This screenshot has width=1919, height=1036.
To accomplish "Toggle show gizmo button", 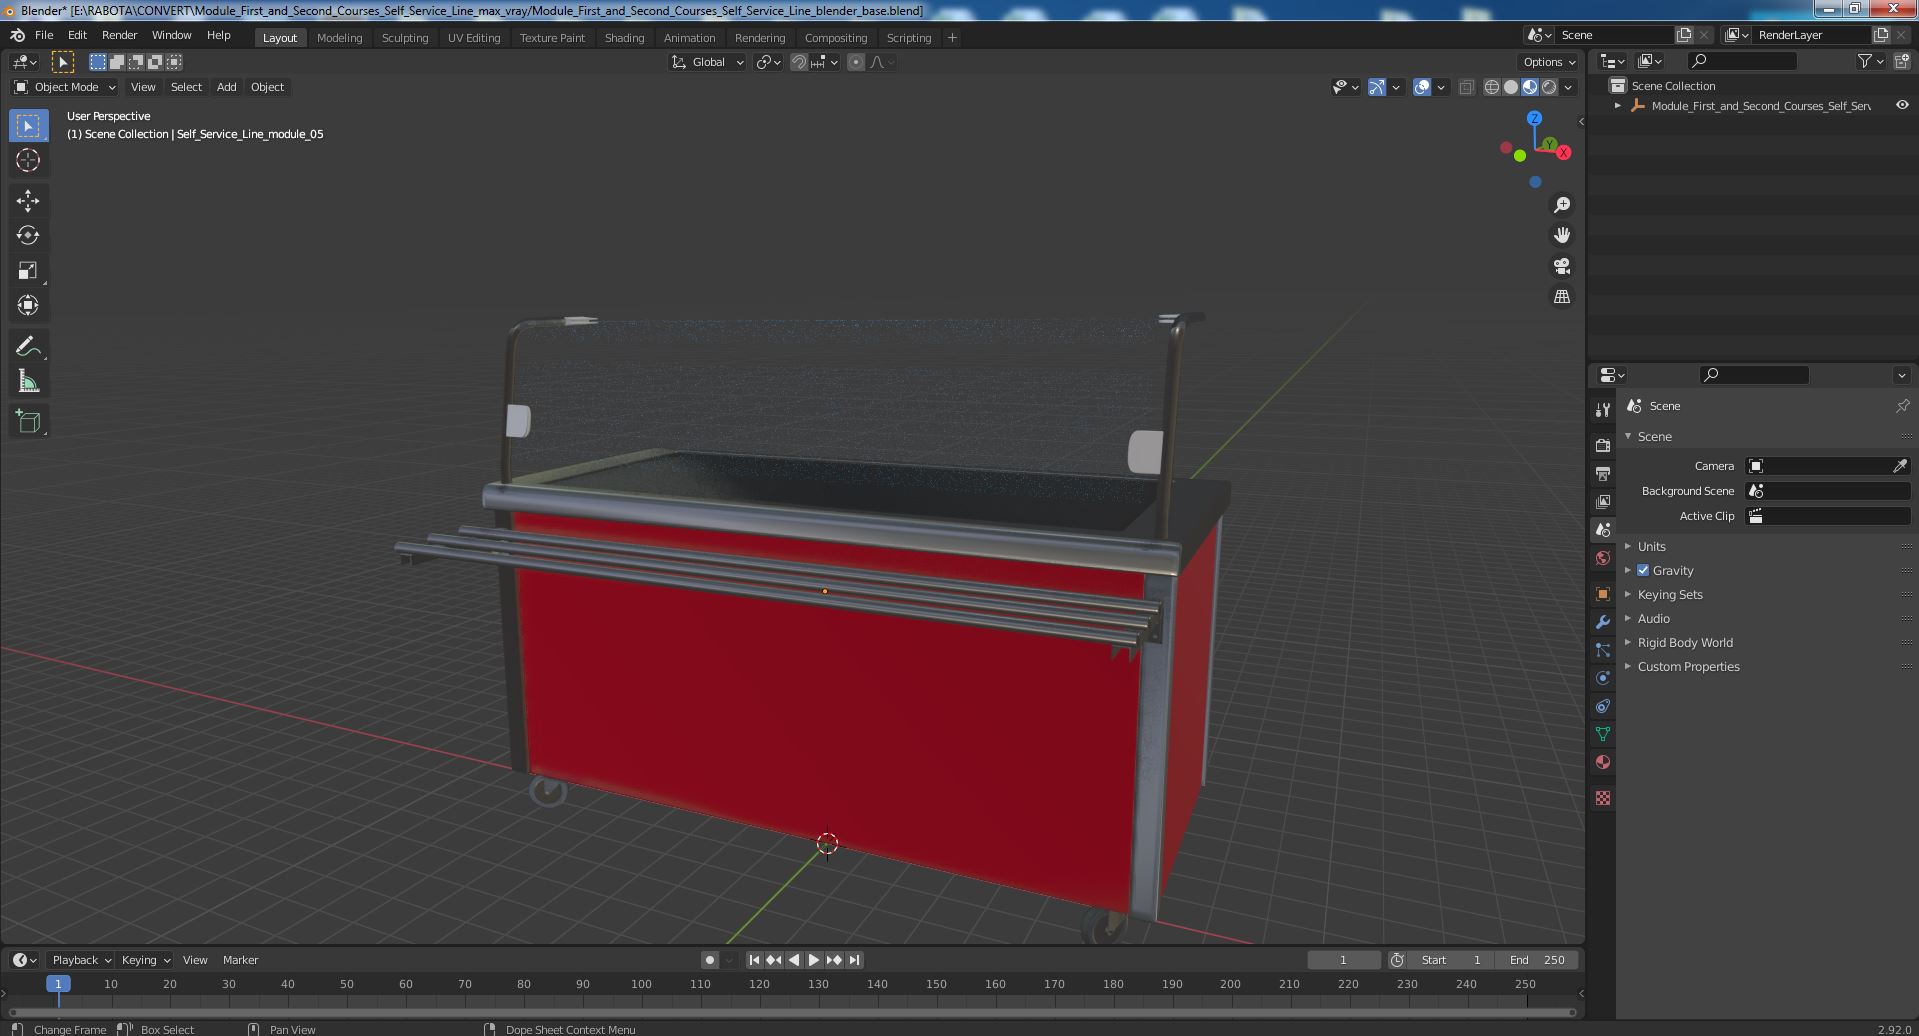I will (1377, 87).
